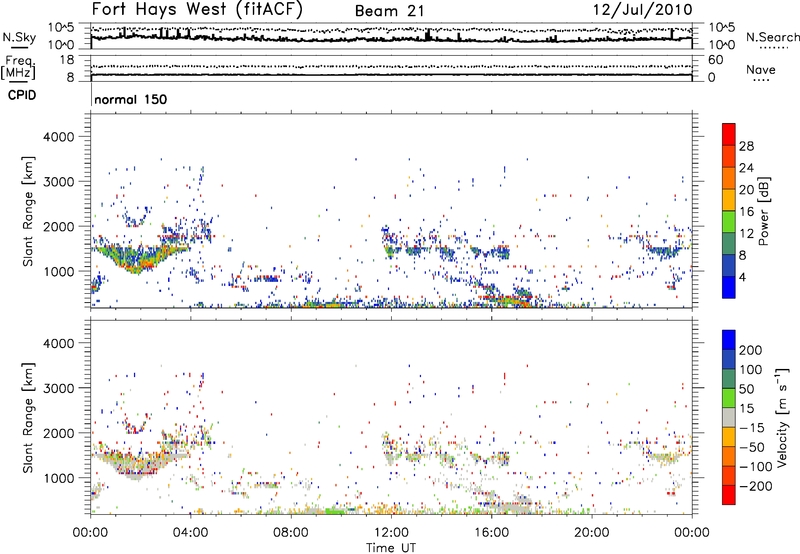Click the '-100' Velocity color bar label
The image size is (800, 554).
click(756, 467)
